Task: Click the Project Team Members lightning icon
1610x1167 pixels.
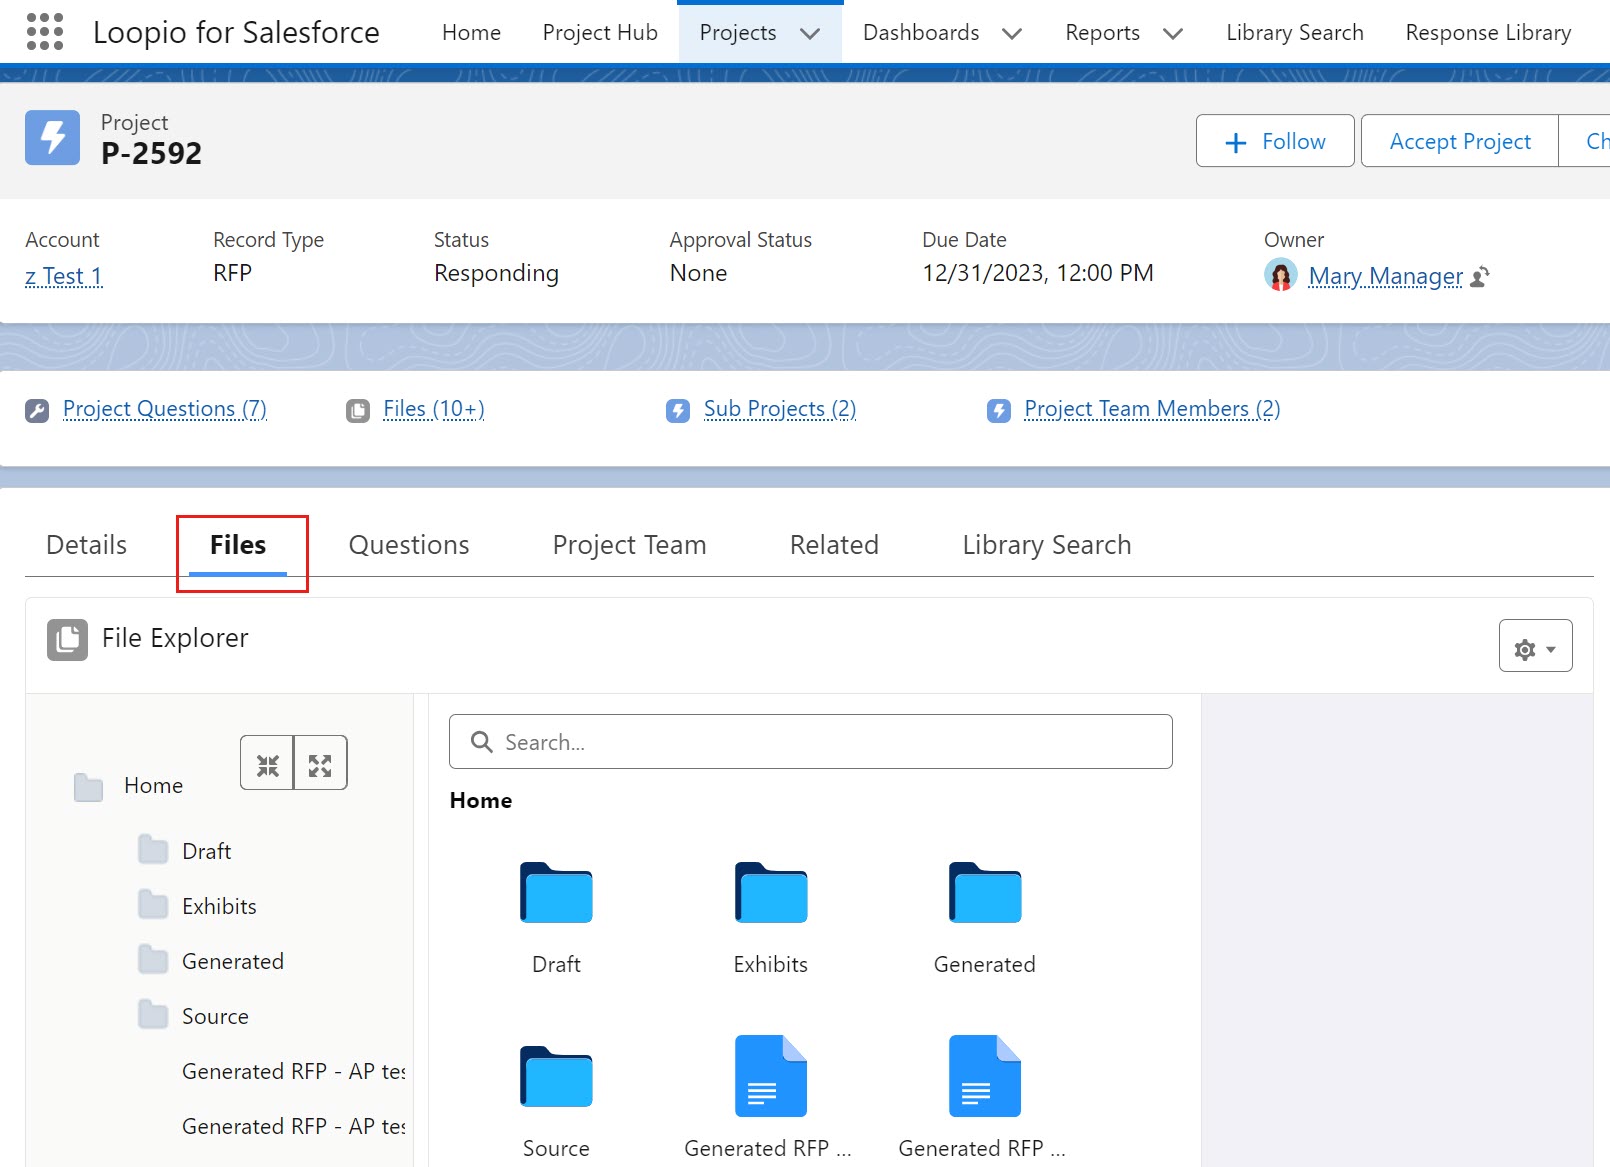Action: (999, 410)
